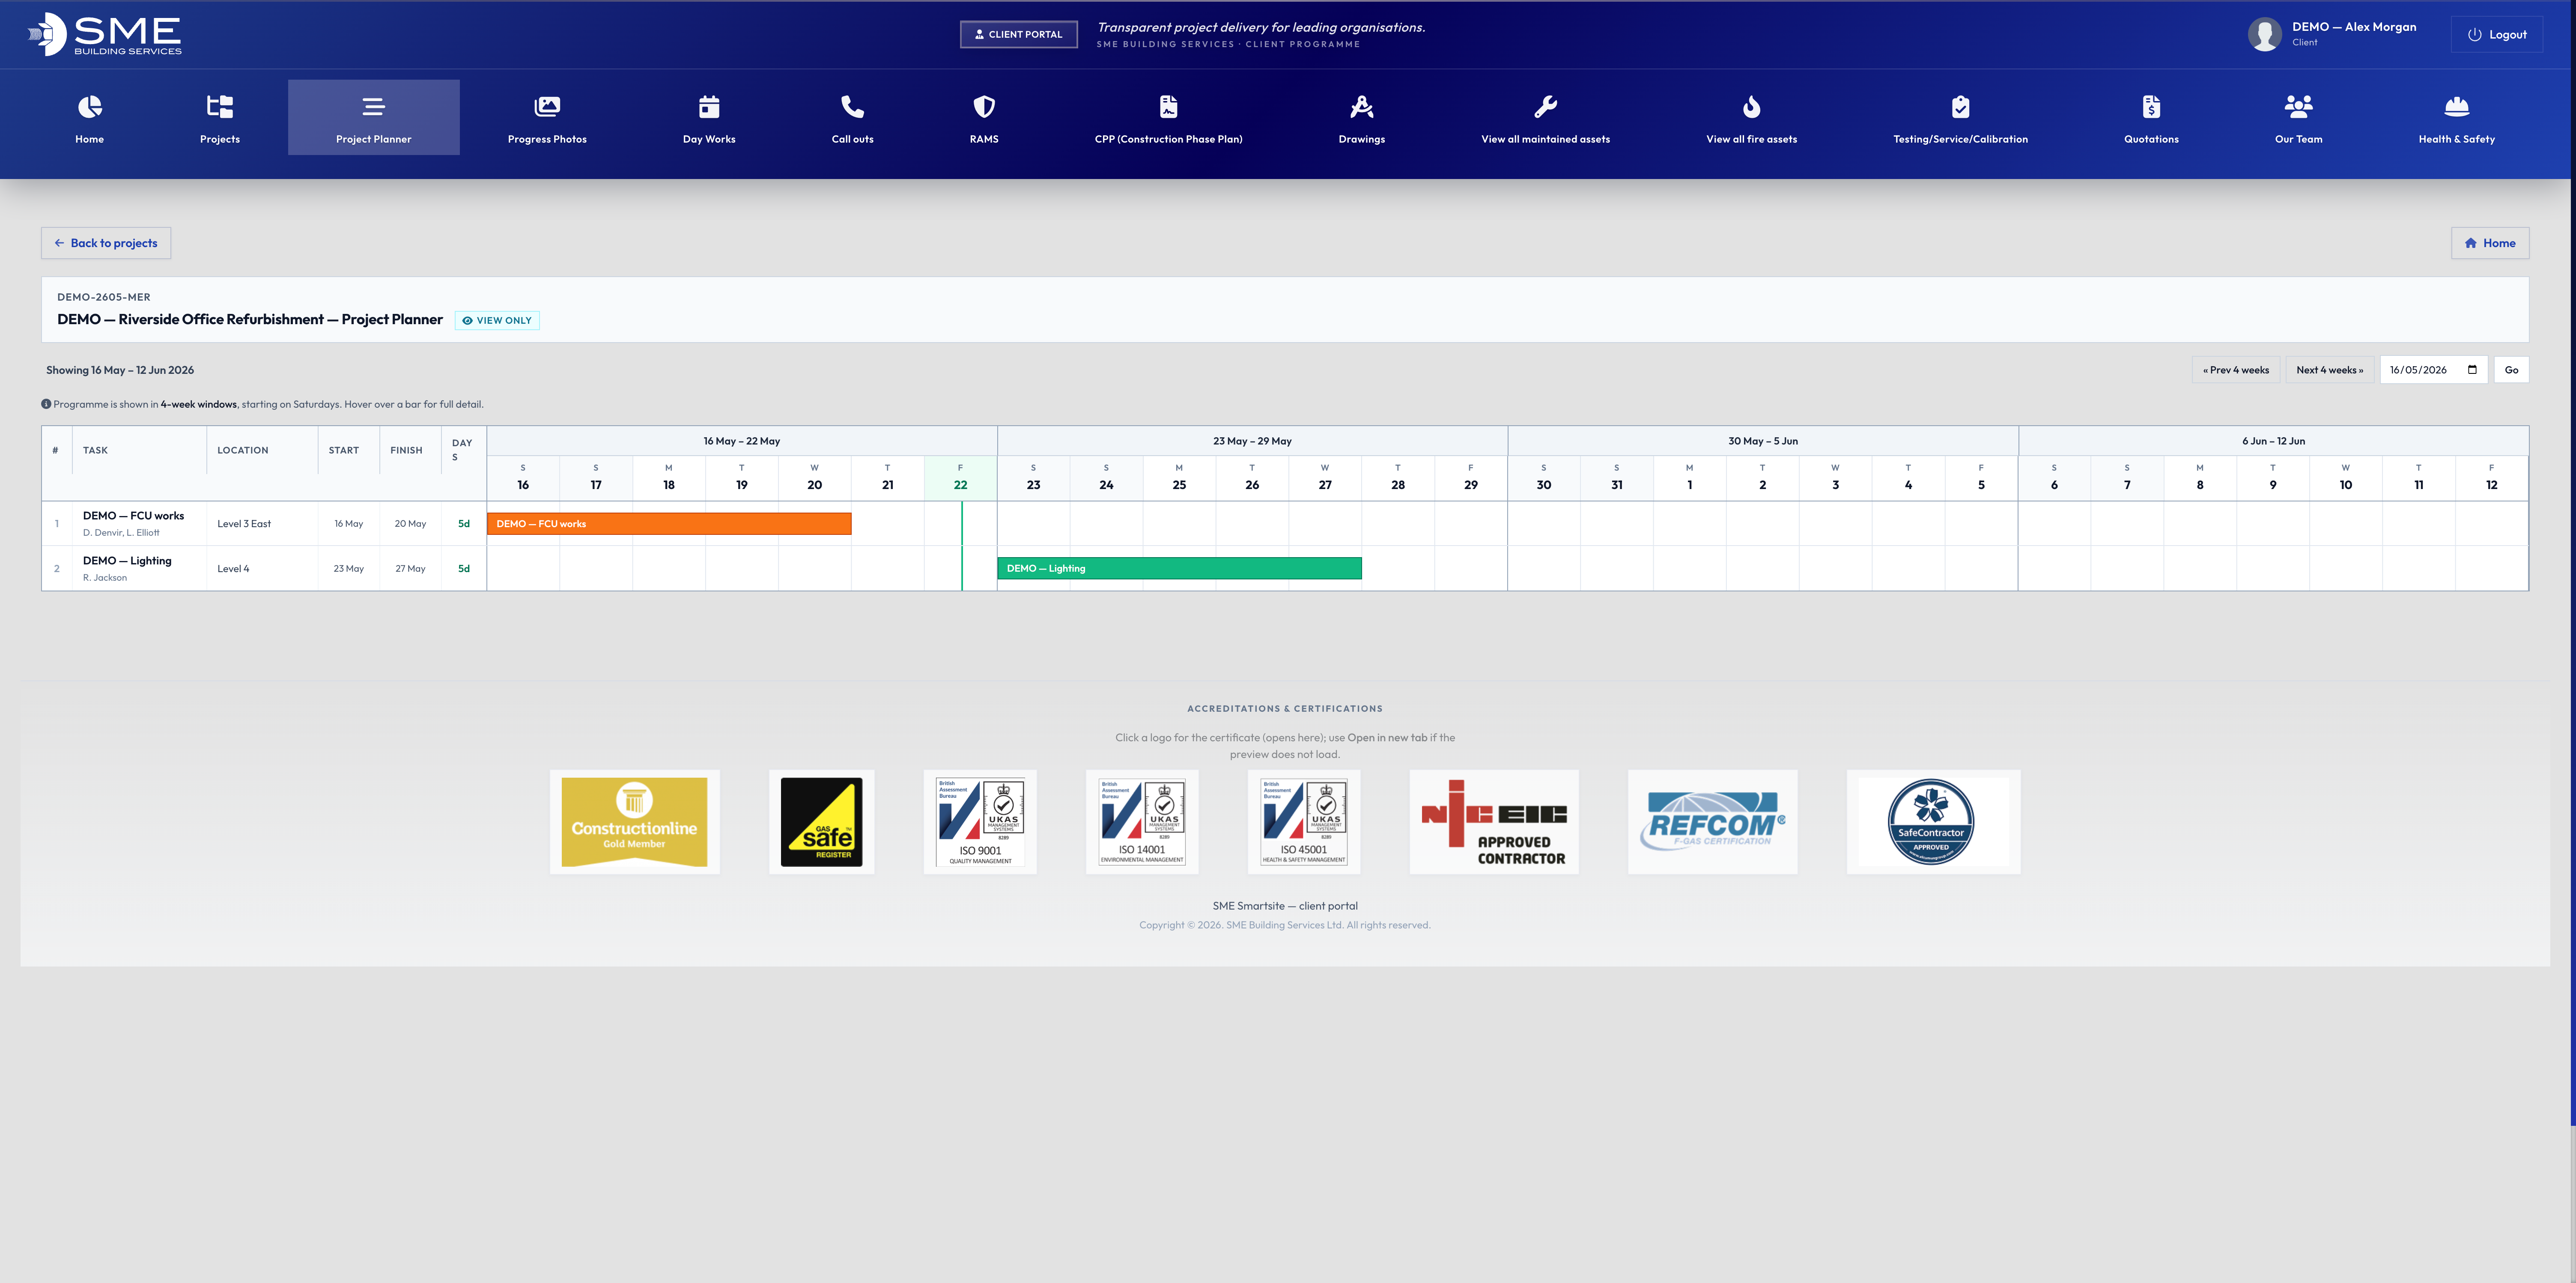Open Health & Safety hard hat icon
The height and width of the screenshot is (1283, 2576).
[2457, 106]
